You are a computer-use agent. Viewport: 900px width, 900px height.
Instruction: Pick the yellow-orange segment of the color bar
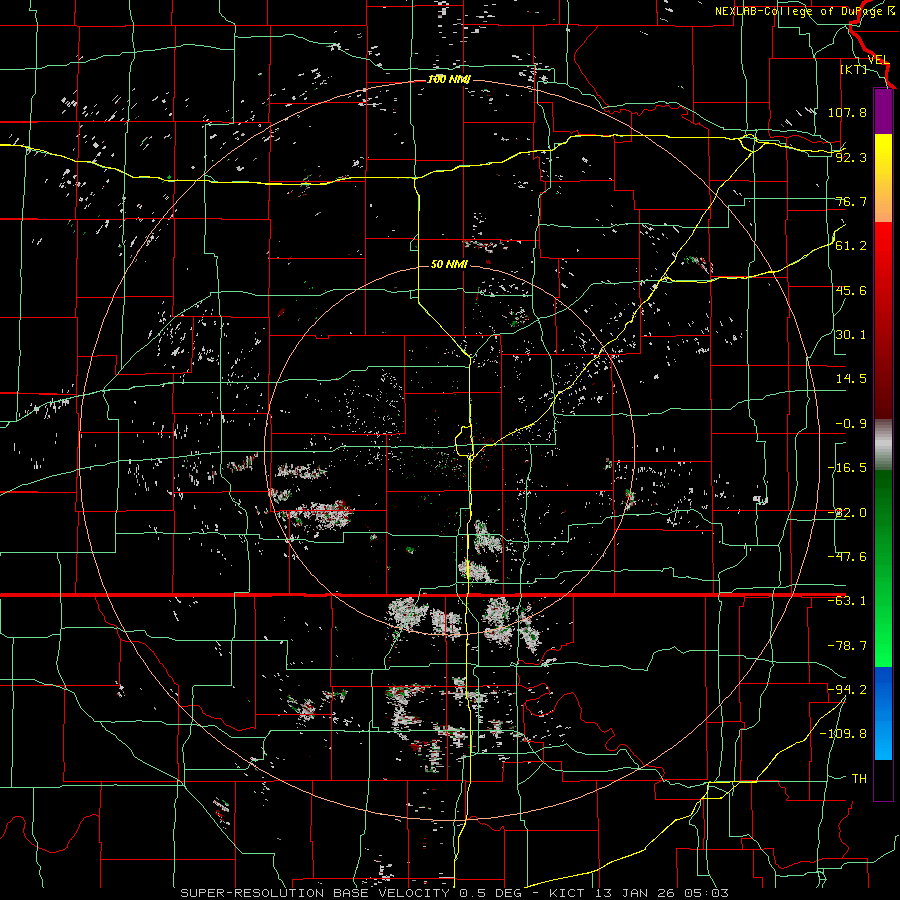click(883, 178)
